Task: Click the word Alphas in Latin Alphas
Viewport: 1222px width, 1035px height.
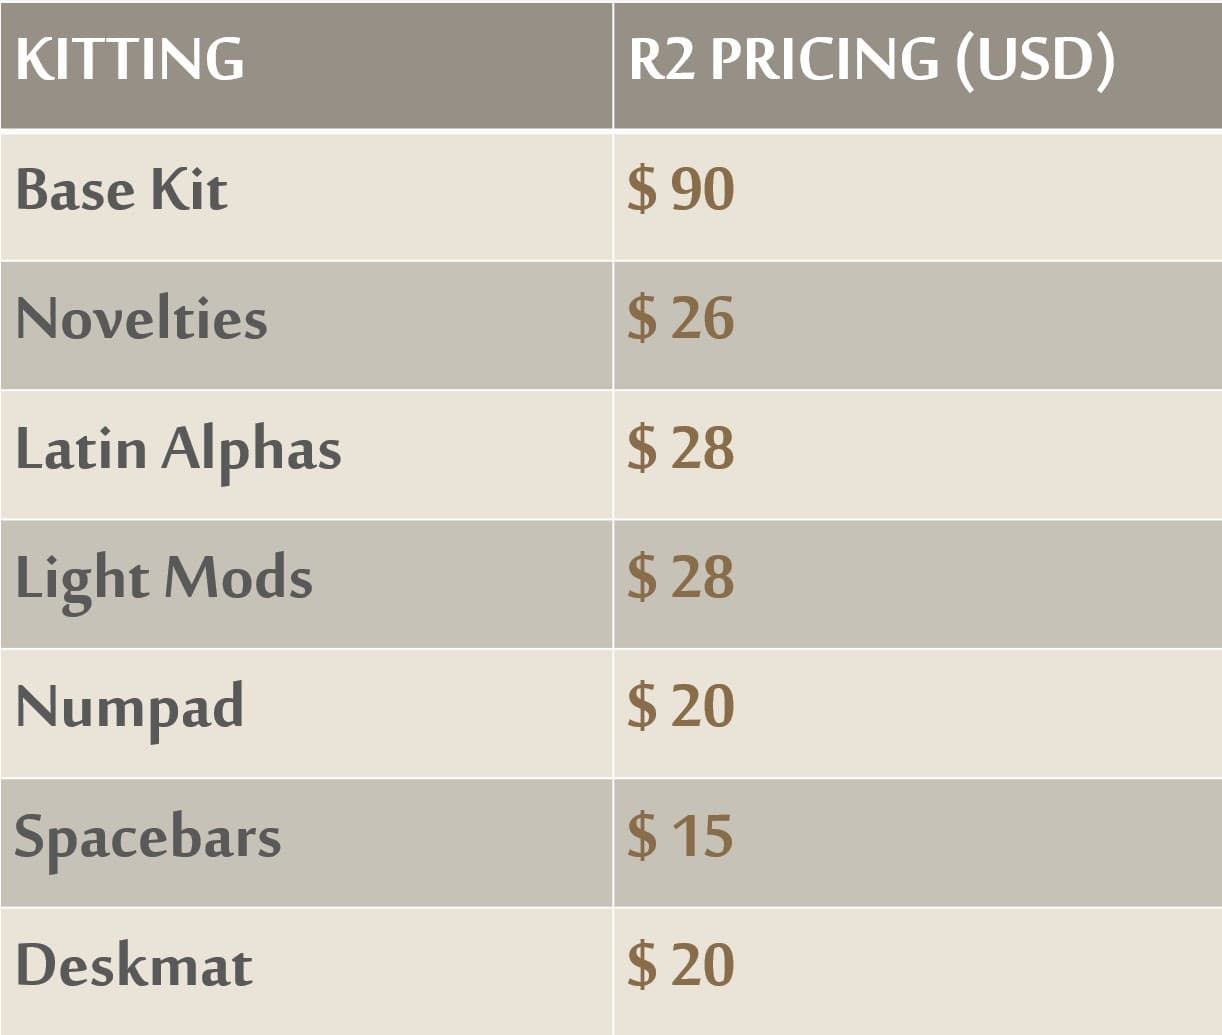Action: (x=251, y=449)
